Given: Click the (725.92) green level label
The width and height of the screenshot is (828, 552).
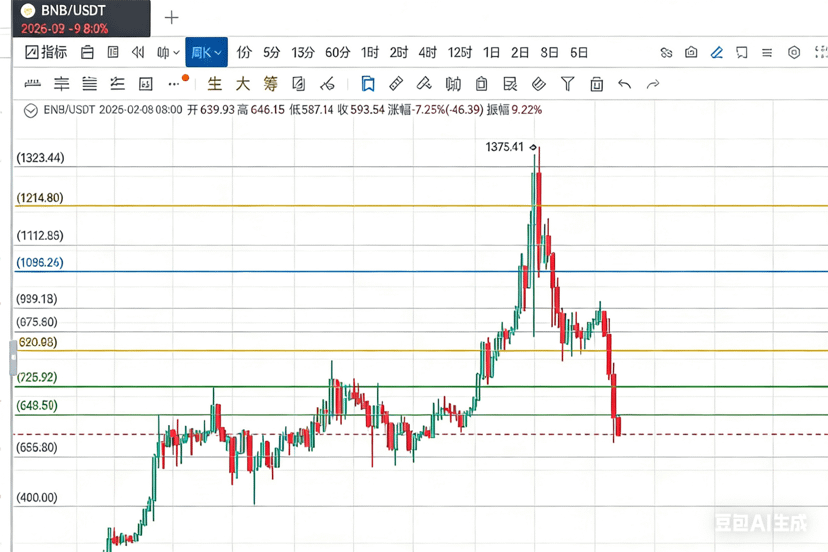Looking at the screenshot, I should (37, 377).
